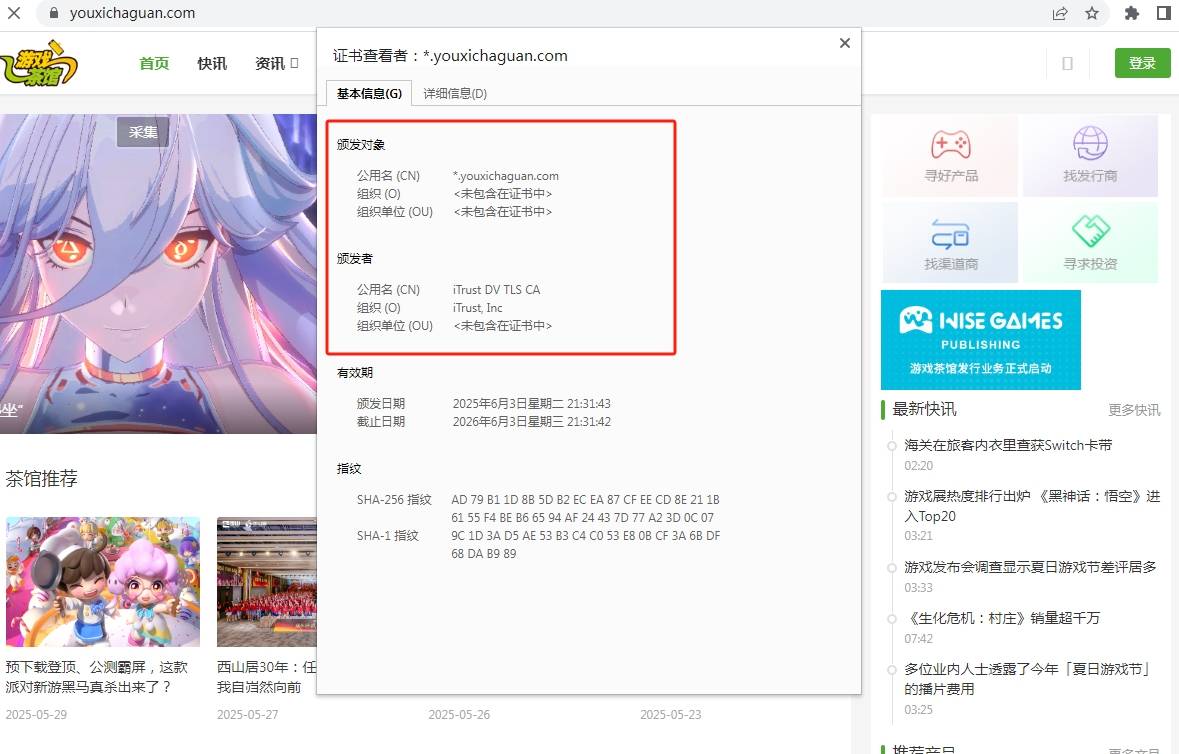Open the Wise Games Publishing banner
The height and width of the screenshot is (754, 1179).
coord(980,340)
